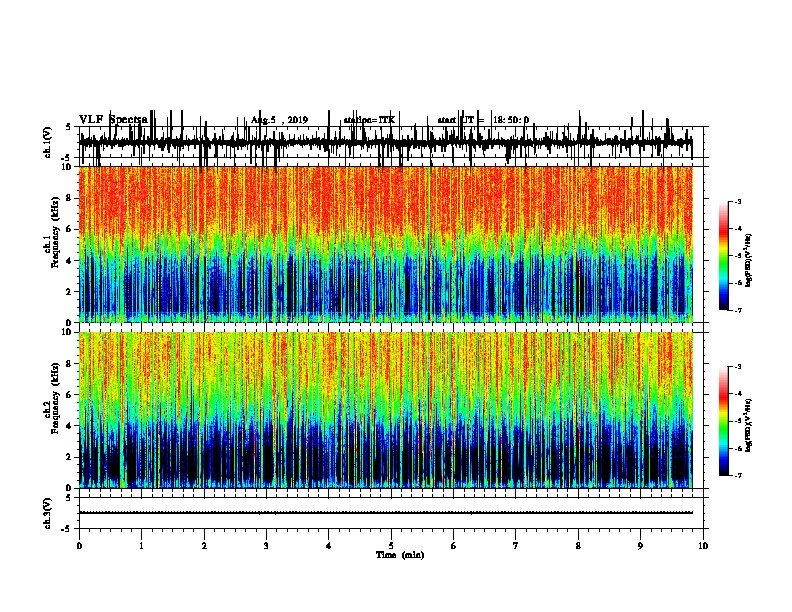
Task: Select the "ch.2 Frequency (kHz)" axis label
Action: coord(52,398)
